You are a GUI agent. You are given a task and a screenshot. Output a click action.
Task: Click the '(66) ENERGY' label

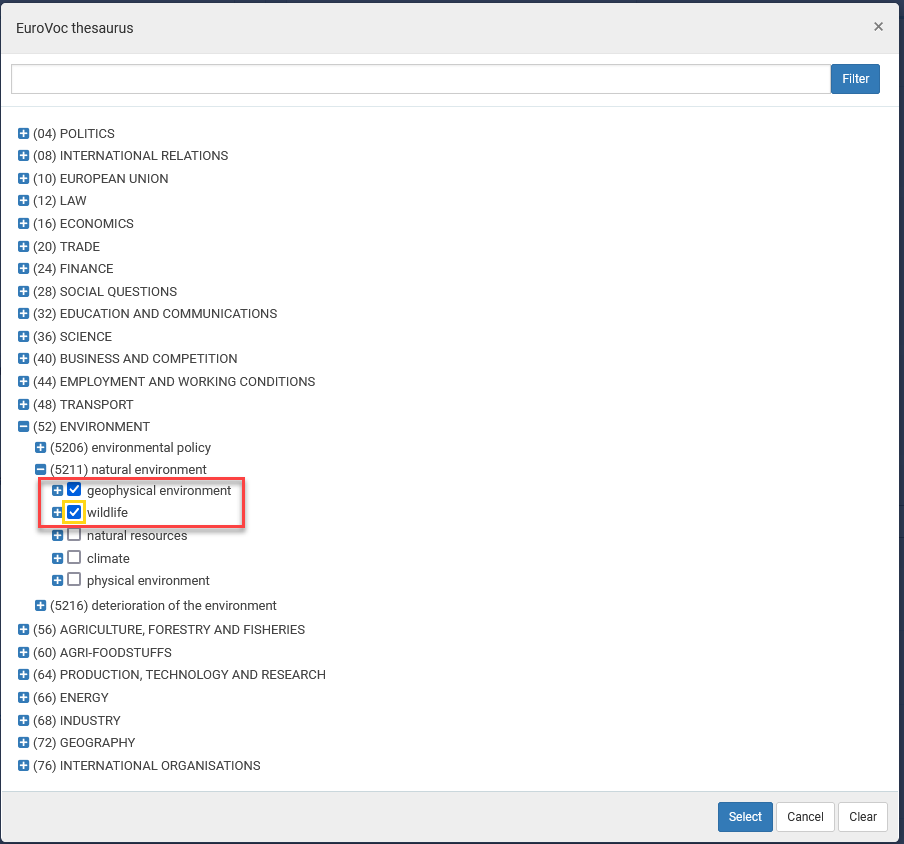point(71,698)
